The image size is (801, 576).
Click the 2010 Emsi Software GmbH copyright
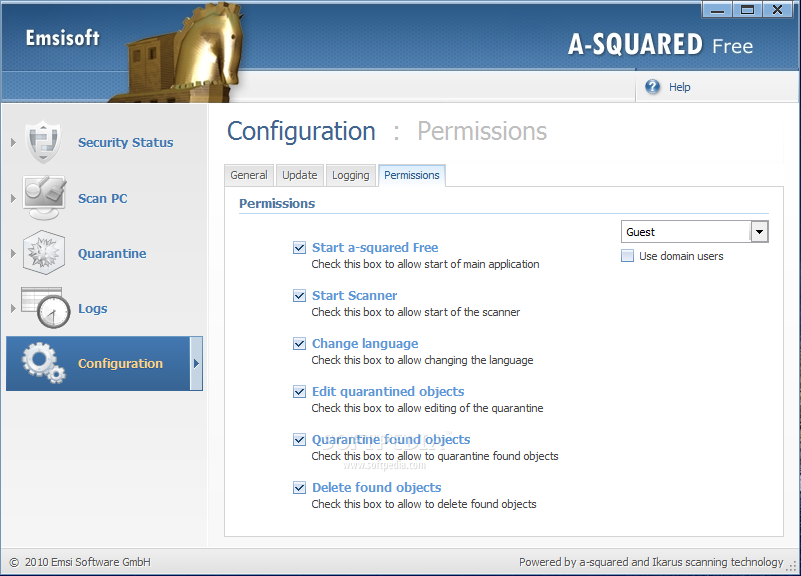80,562
